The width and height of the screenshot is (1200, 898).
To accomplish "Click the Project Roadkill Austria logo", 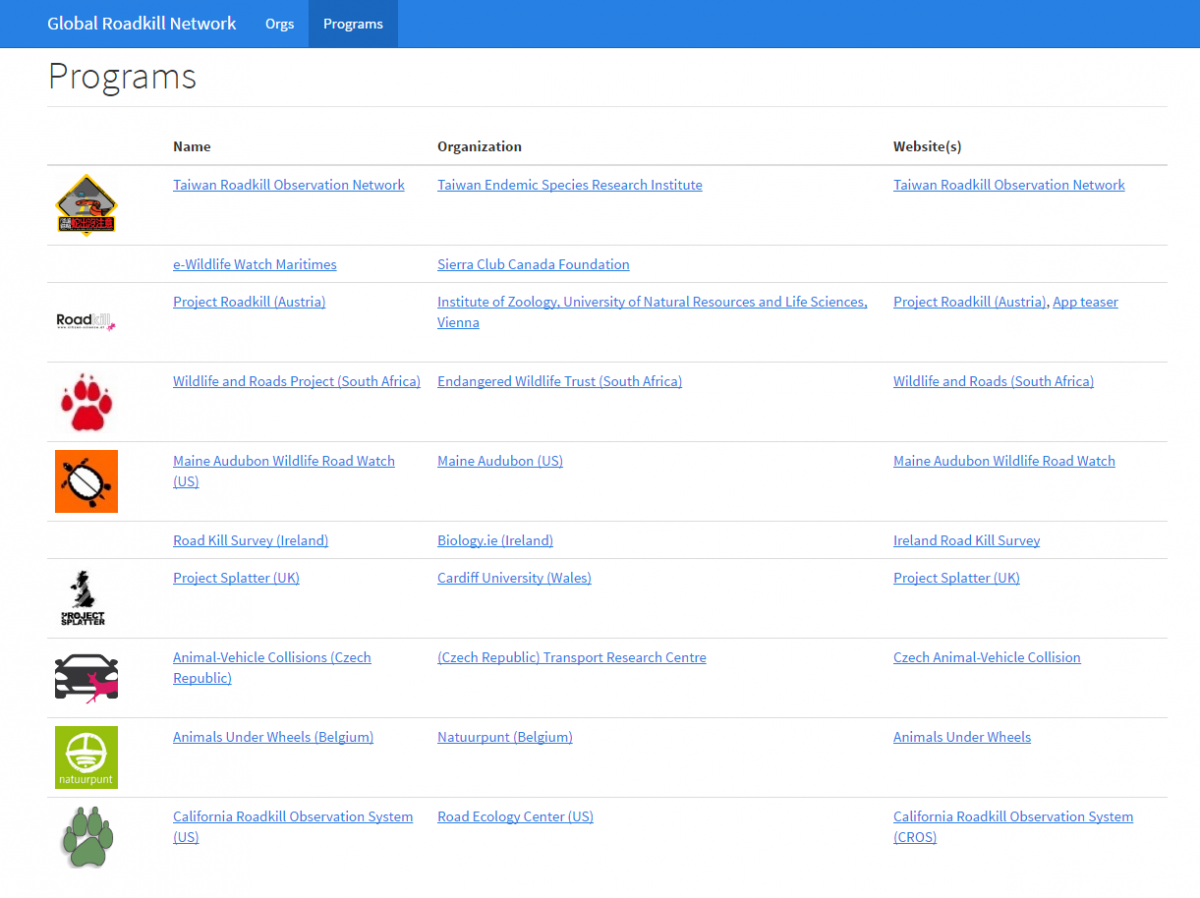I will [x=86, y=321].
